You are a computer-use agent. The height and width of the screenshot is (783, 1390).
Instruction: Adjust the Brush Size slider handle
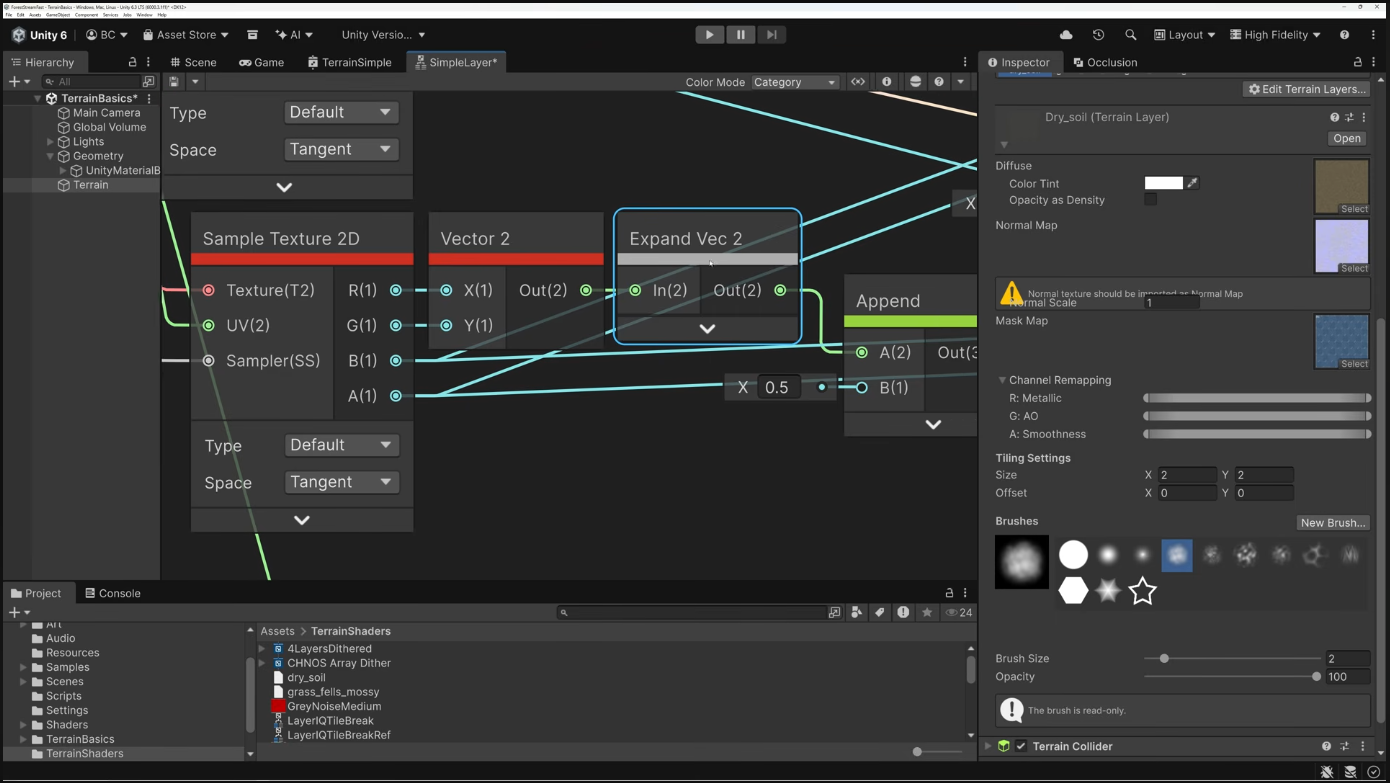(x=1164, y=659)
